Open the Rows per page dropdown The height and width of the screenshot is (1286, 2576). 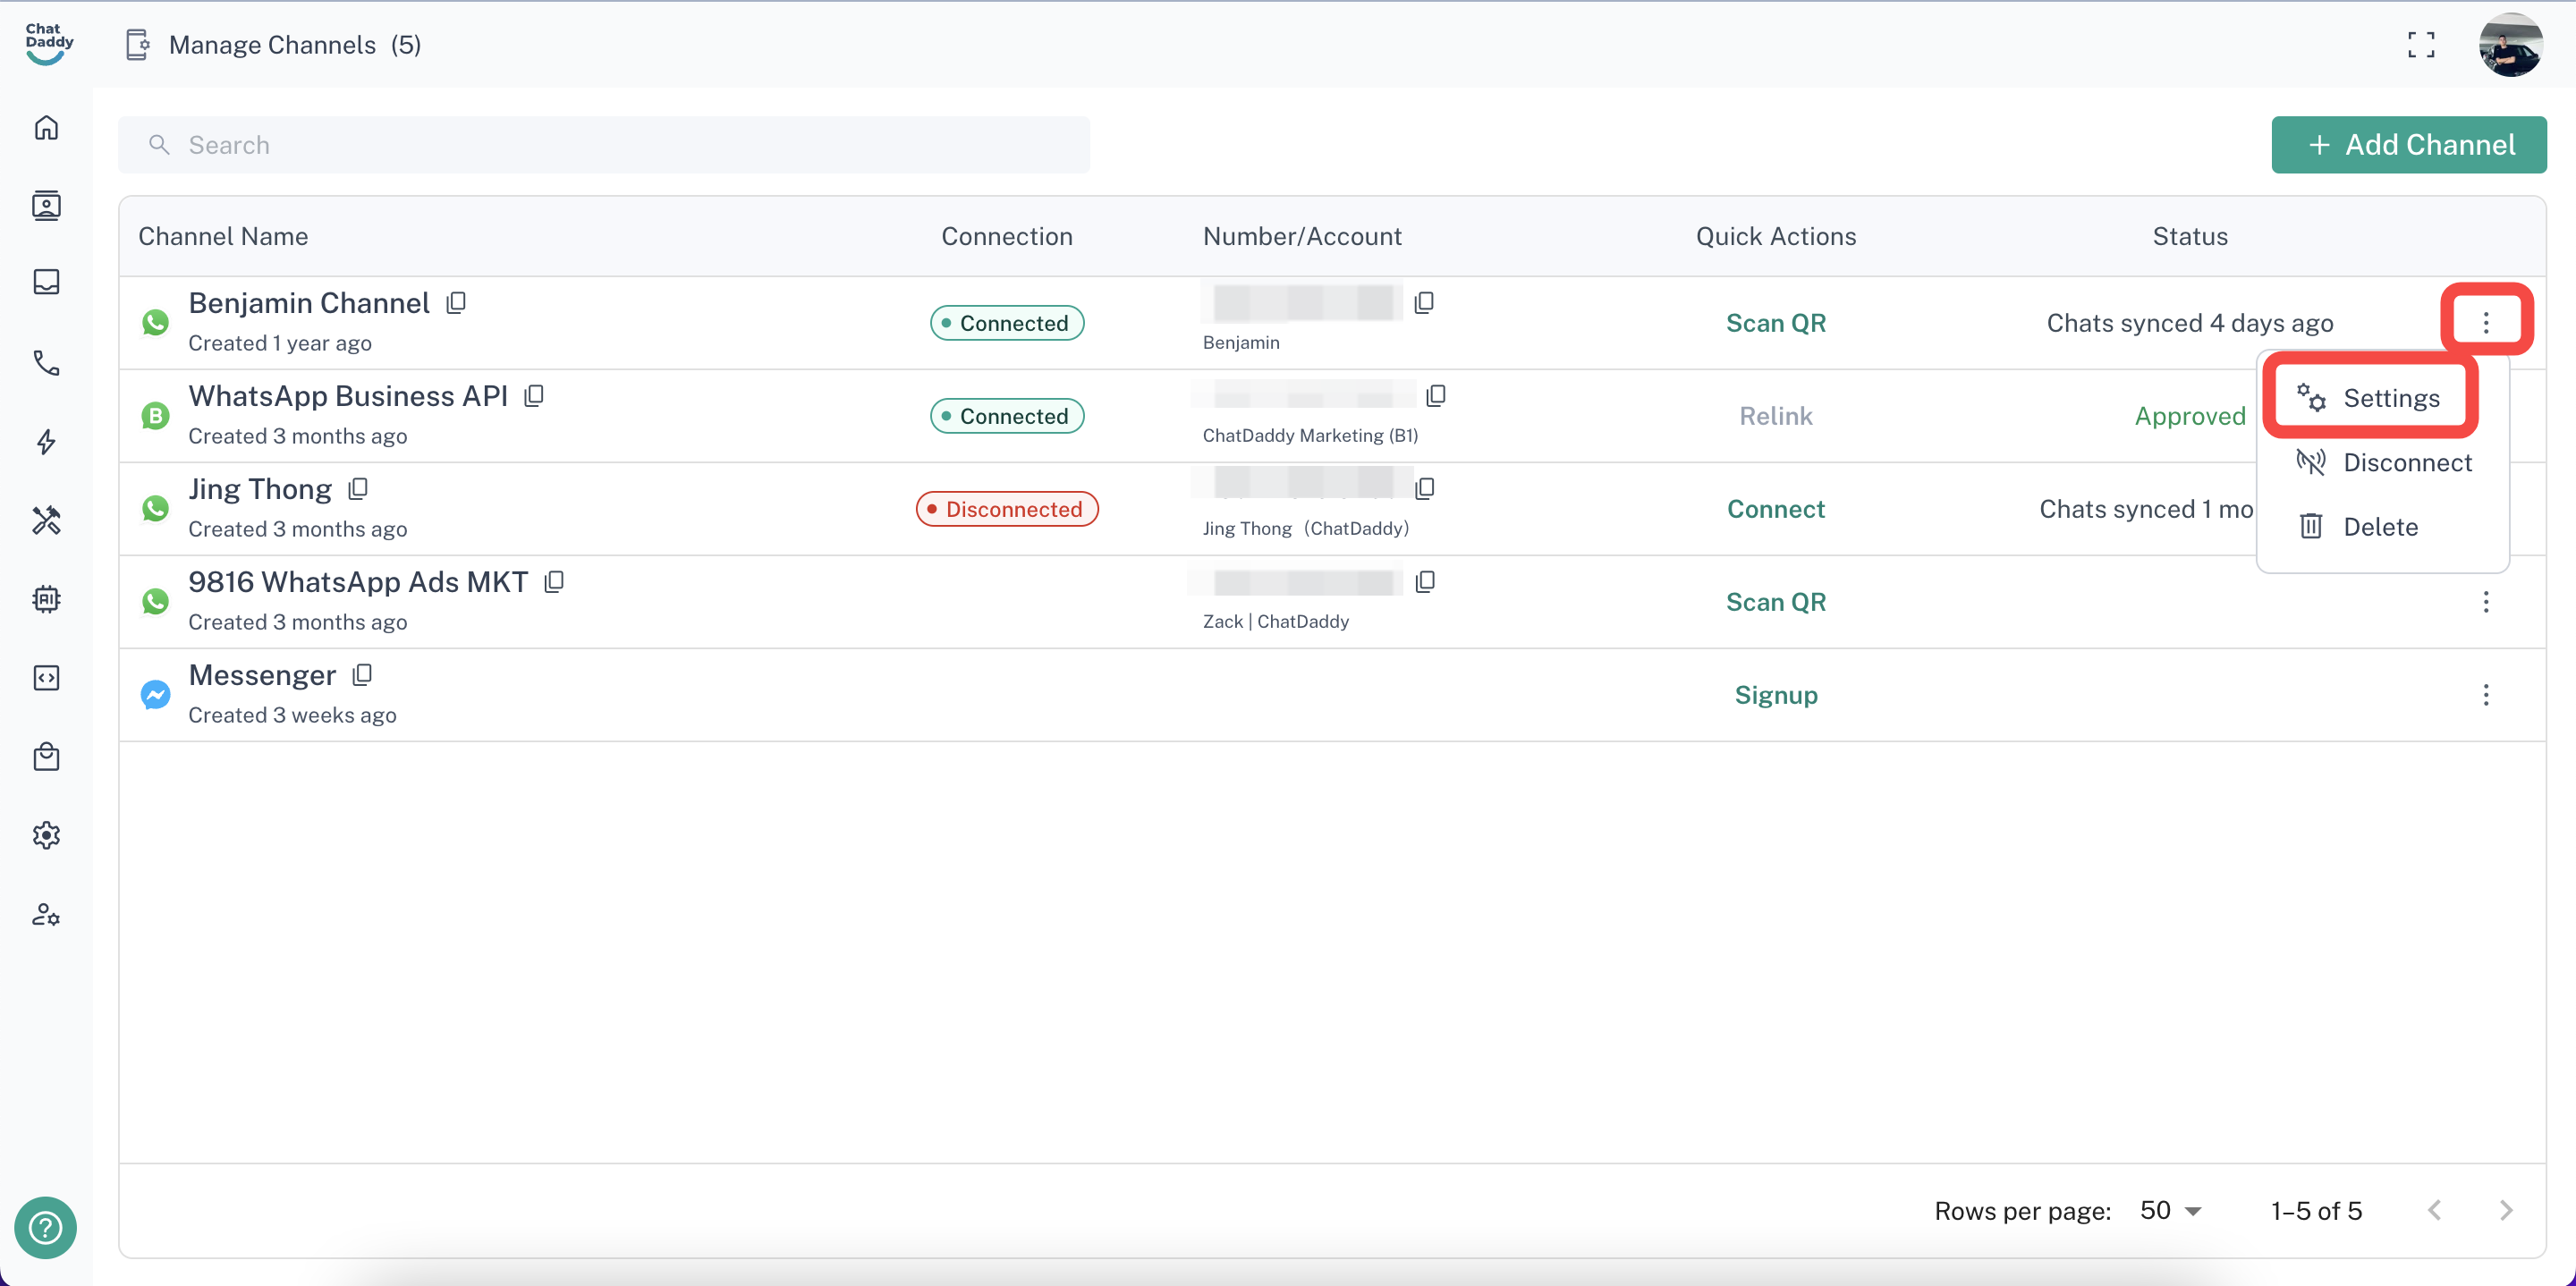pyautogui.click(x=2170, y=1210)
